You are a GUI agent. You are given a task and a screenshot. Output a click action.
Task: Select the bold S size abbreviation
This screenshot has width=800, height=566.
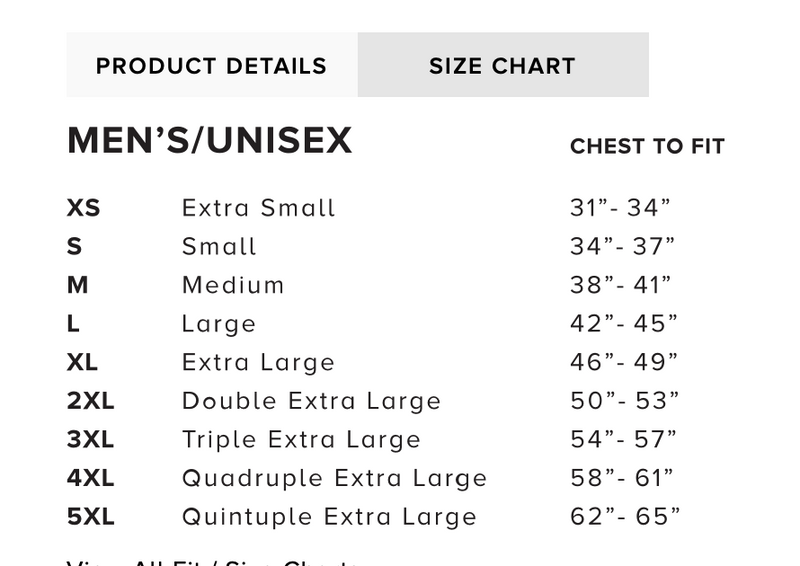74,247
